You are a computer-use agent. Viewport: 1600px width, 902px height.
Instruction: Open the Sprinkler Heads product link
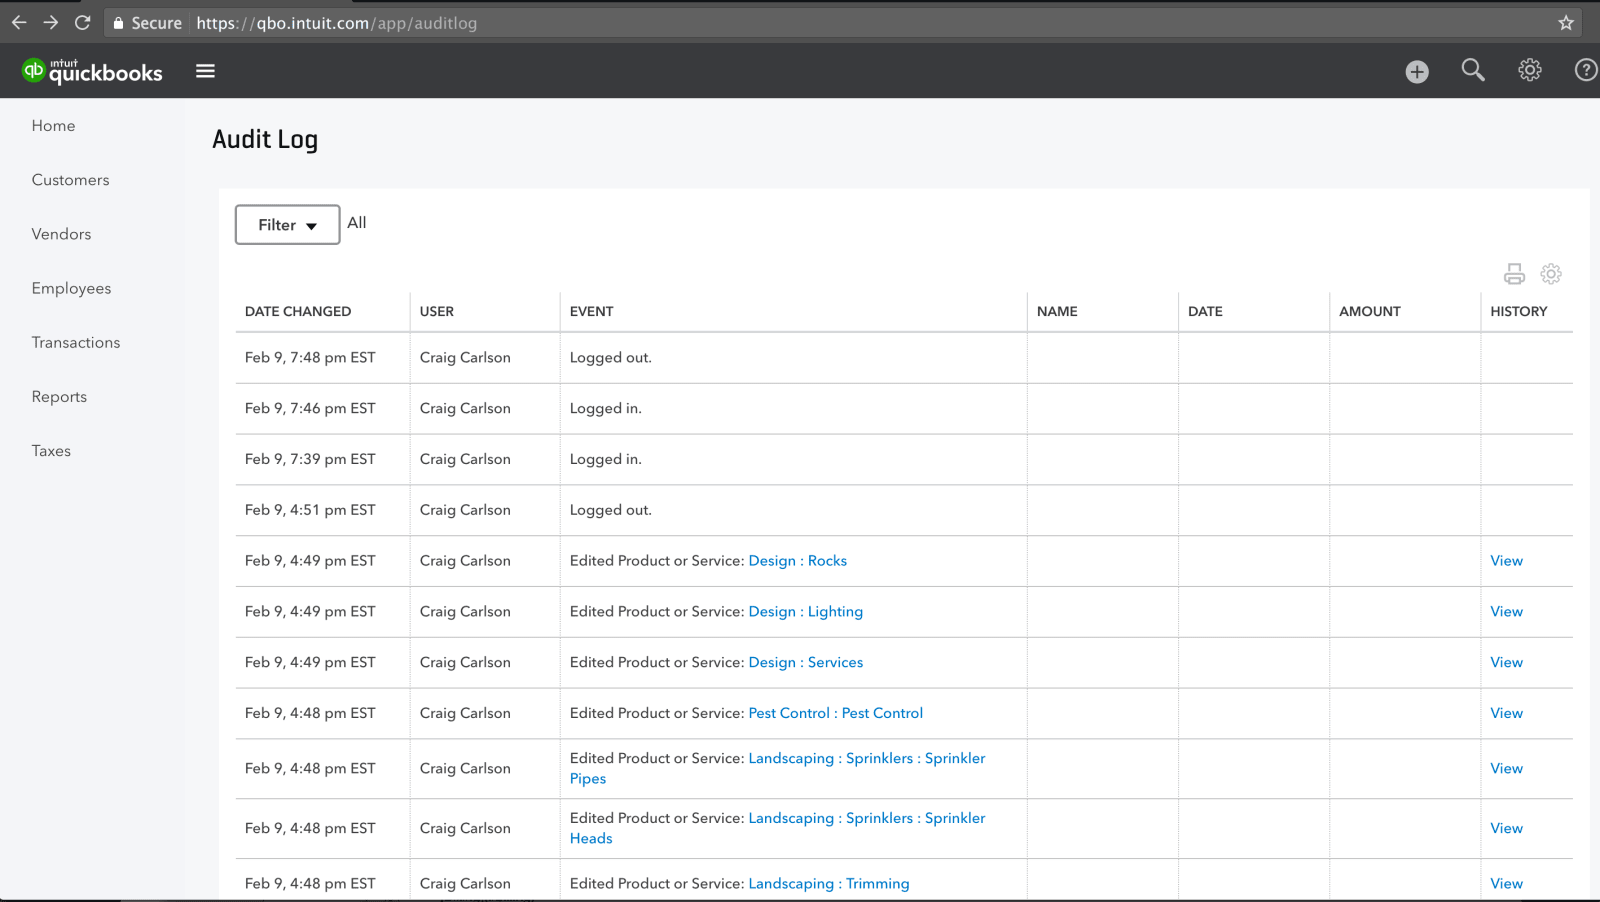[x=778, y=828]
